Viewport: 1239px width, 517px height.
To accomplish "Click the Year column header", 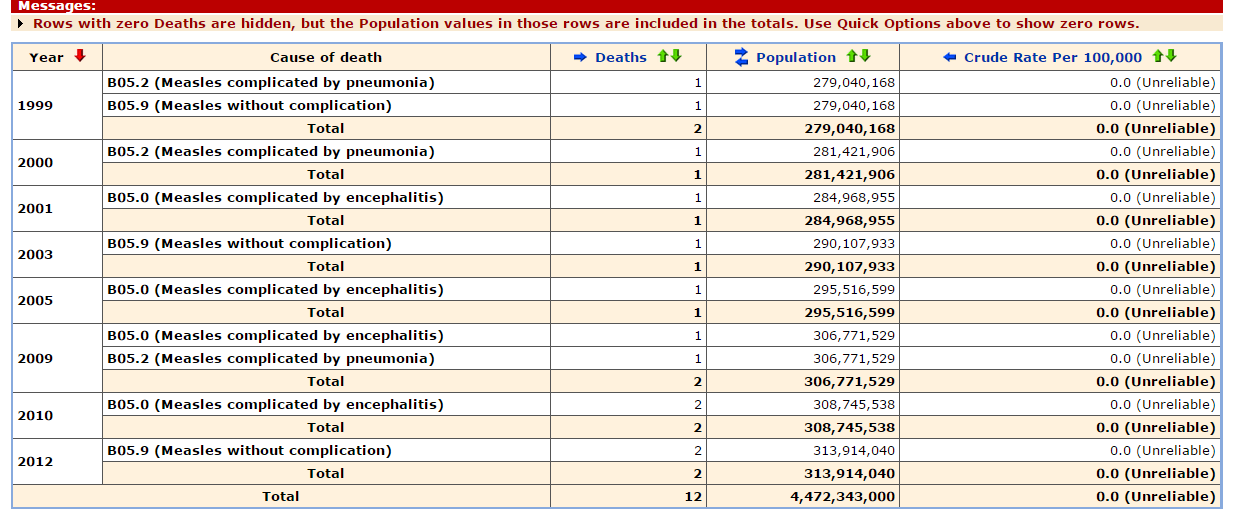I will [46, 57].
